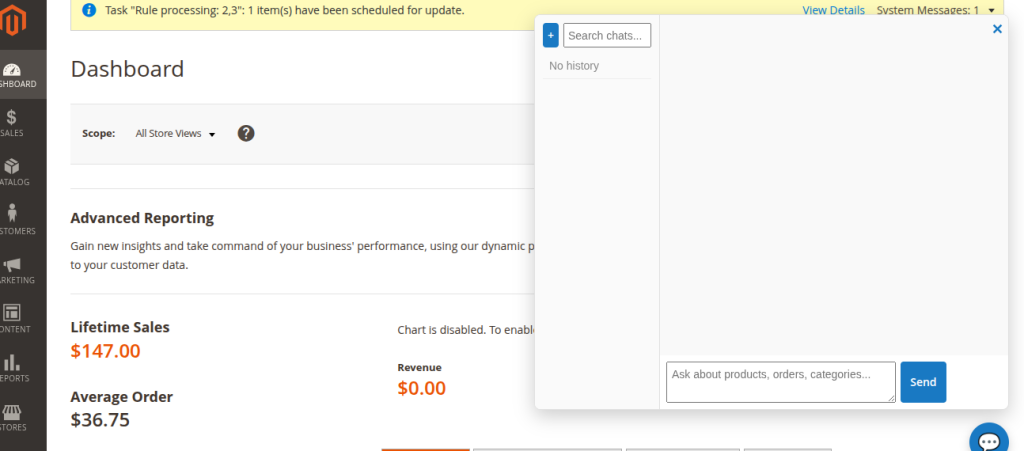This screenshot has height=451, width=1024.
Task: Open the Dashboard sidebar item
Action: [15, 75]
